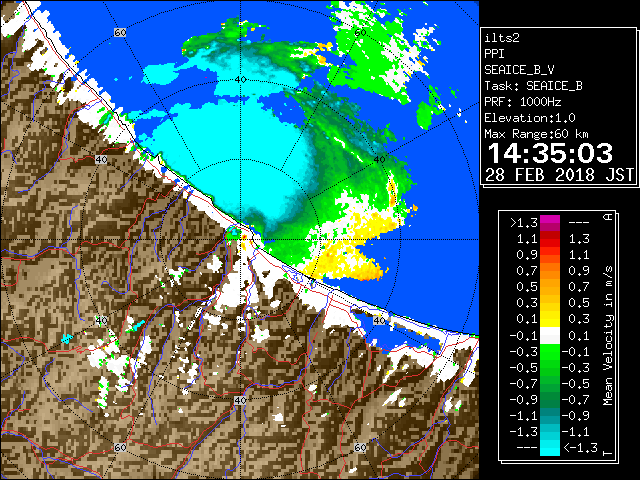640x480 pixels.
Task: Click the southwest "60" range ring label
Action: click(120, 447)
